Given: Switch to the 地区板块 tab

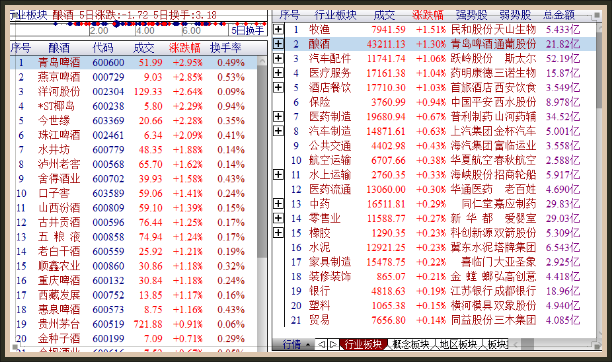Looking at the screenshot, I should pyautogui.click(x=458, y=344).
